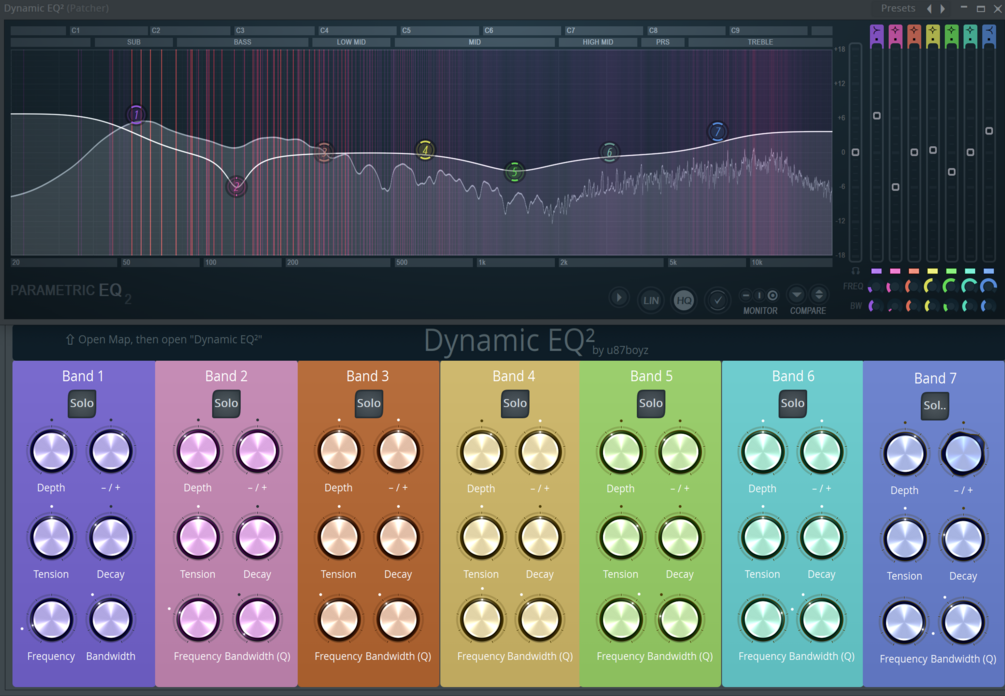
Task: Click the band 2 gain slider handle
Action: [x=895, y=187]
